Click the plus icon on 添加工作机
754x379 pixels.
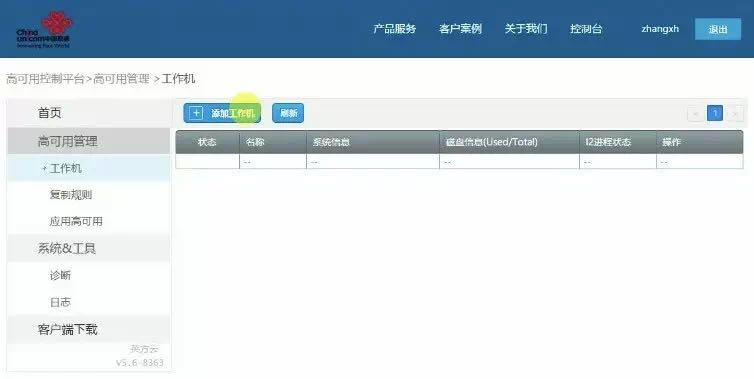[x=196, y=113]
